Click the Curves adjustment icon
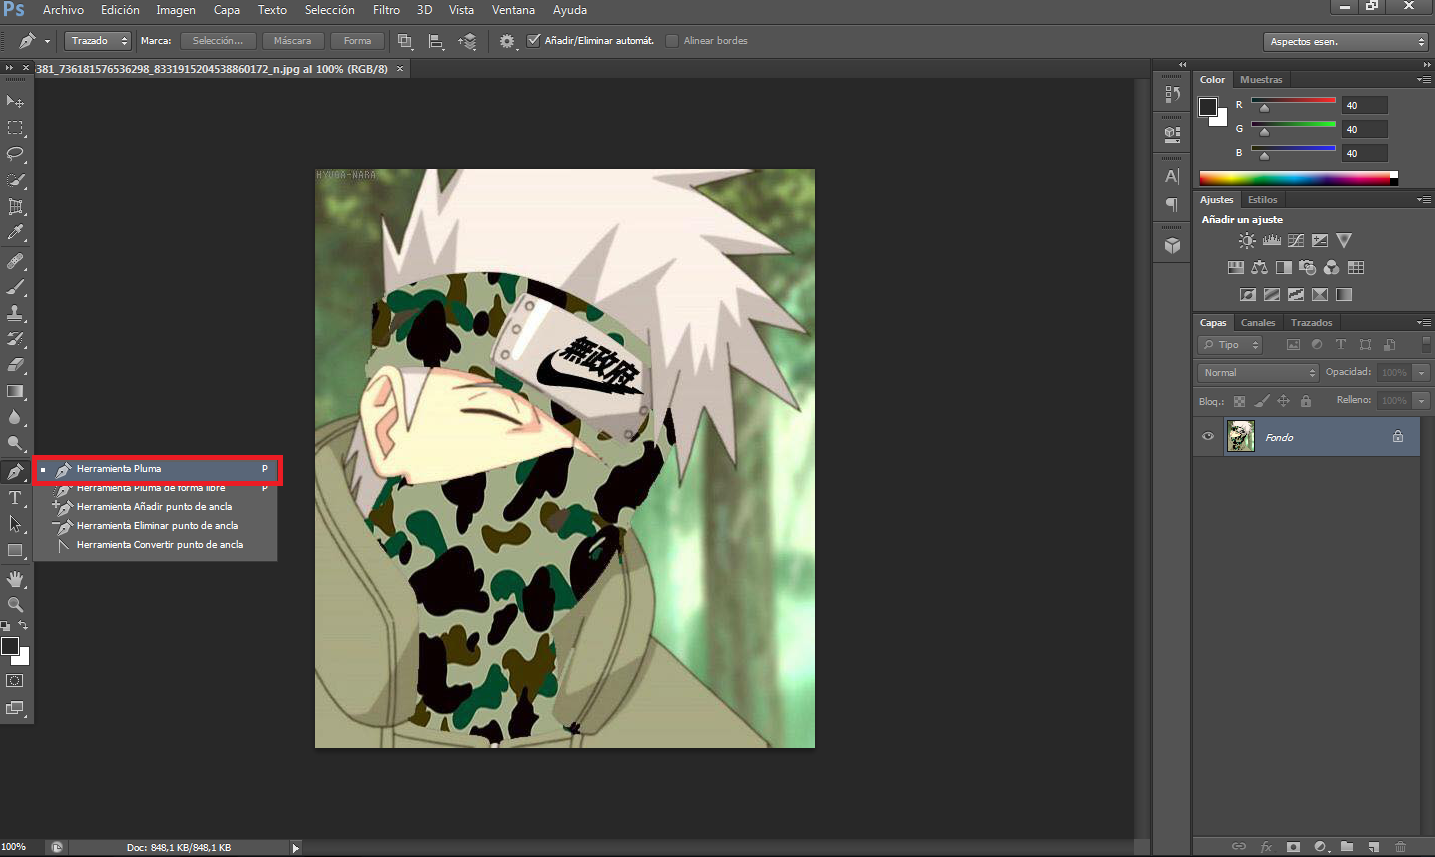1435x857 pixels. [x=1296, y=240]
